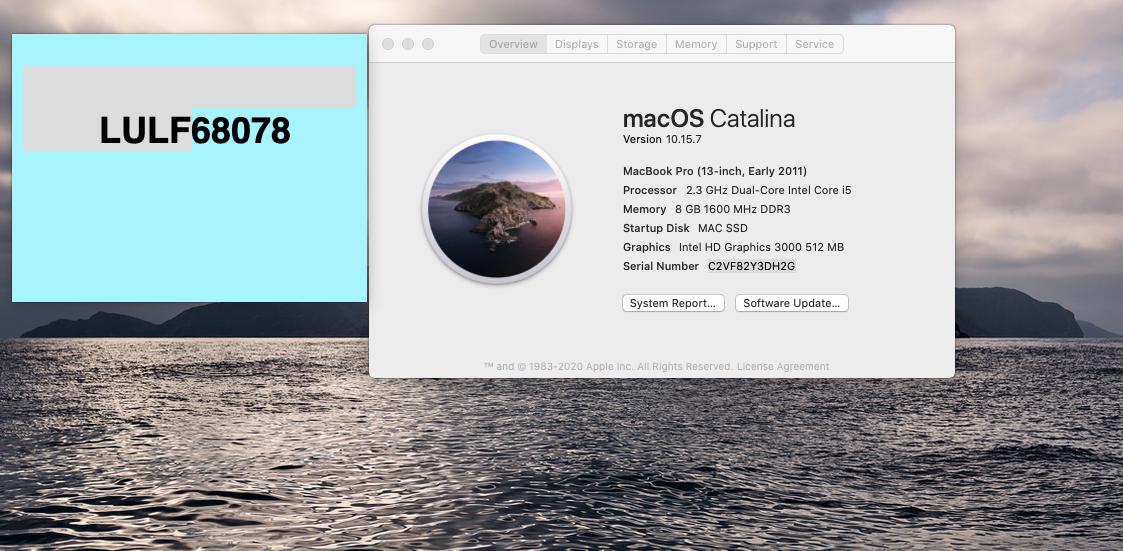Open the Storage tab

(x=637, y=44)
